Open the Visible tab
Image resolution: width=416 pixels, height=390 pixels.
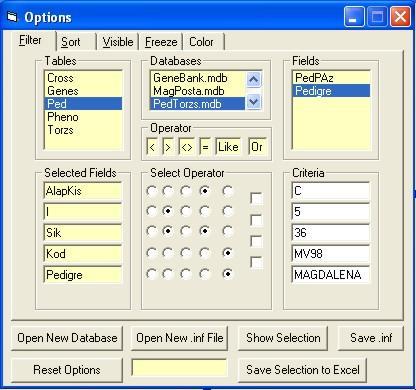tap(118, 42)
